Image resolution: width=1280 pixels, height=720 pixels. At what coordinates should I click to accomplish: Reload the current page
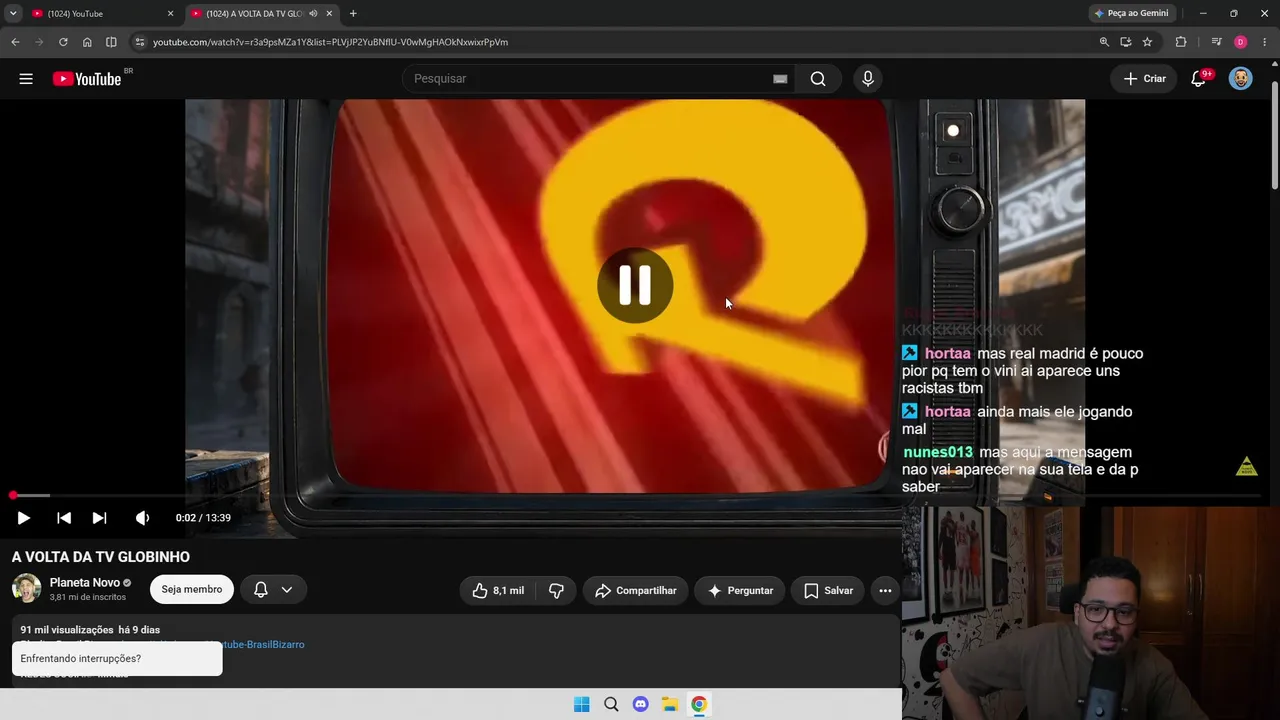click(63, 42)
